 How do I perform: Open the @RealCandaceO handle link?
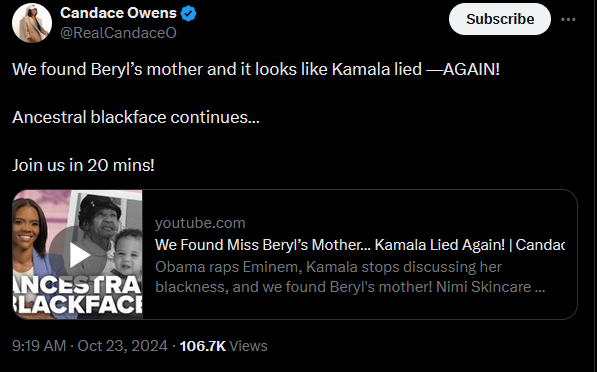click(118, 33)
